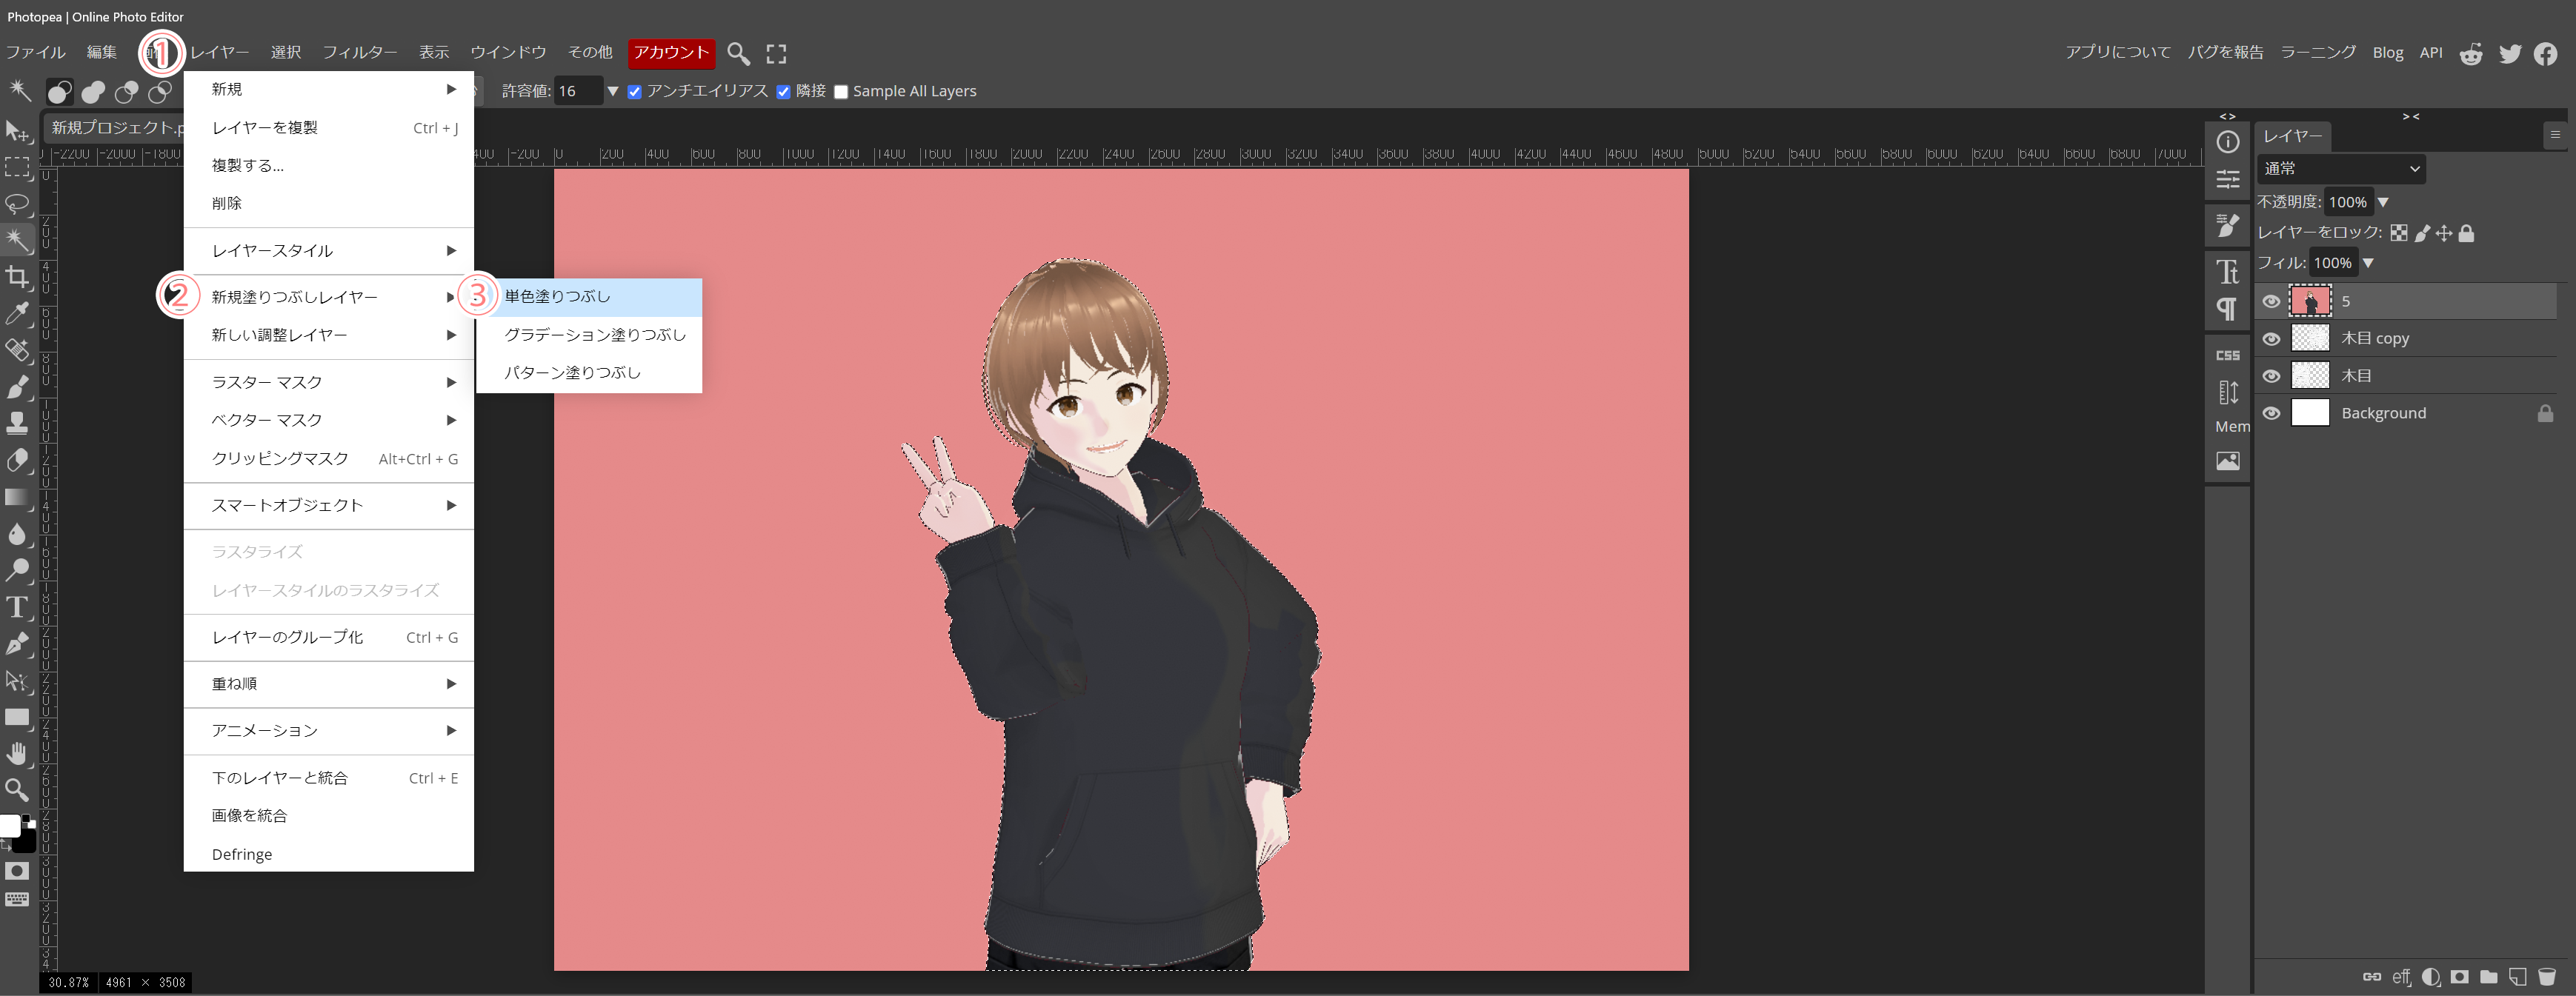Viewport: 2576px width, 996px height.
Task: Uncheck the アンチエイリアス checkbox
Action: [x=634, y=92]
